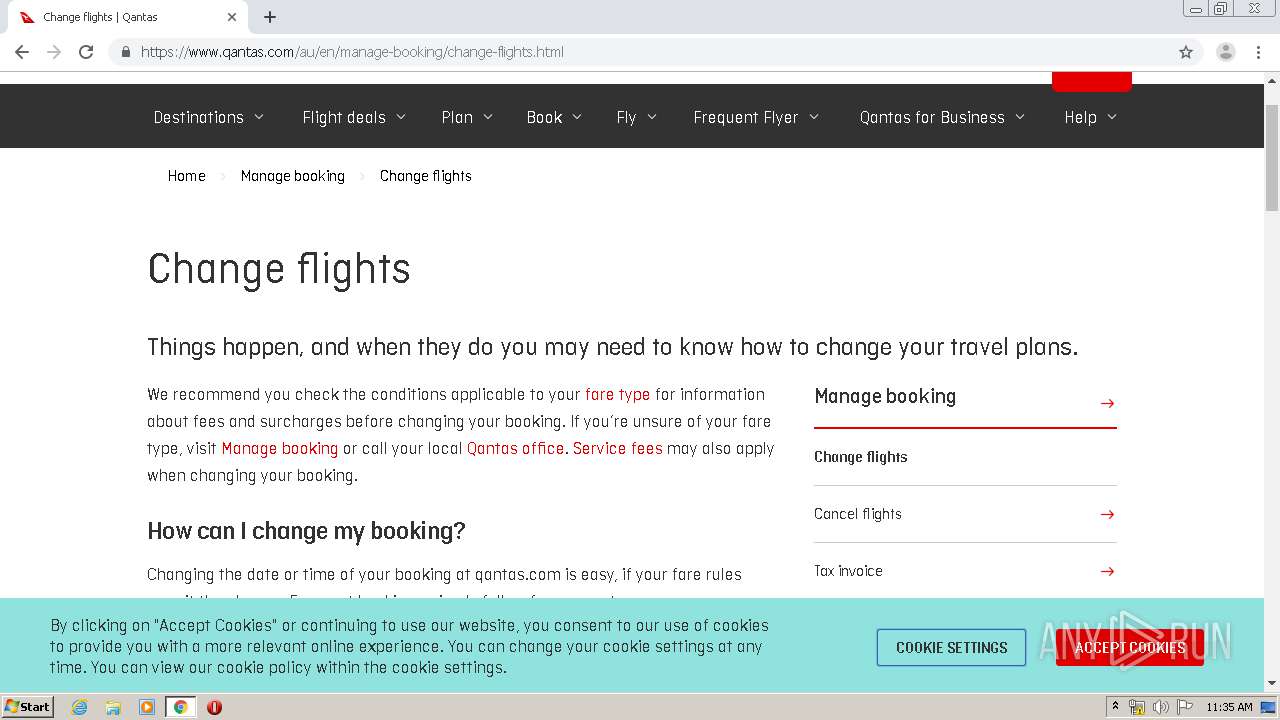Image resolution: width=1280 pixels, height=720 pixels.
Task: Go back using browser back arrow
Action: pyautogui.click(x=22, y=52)
